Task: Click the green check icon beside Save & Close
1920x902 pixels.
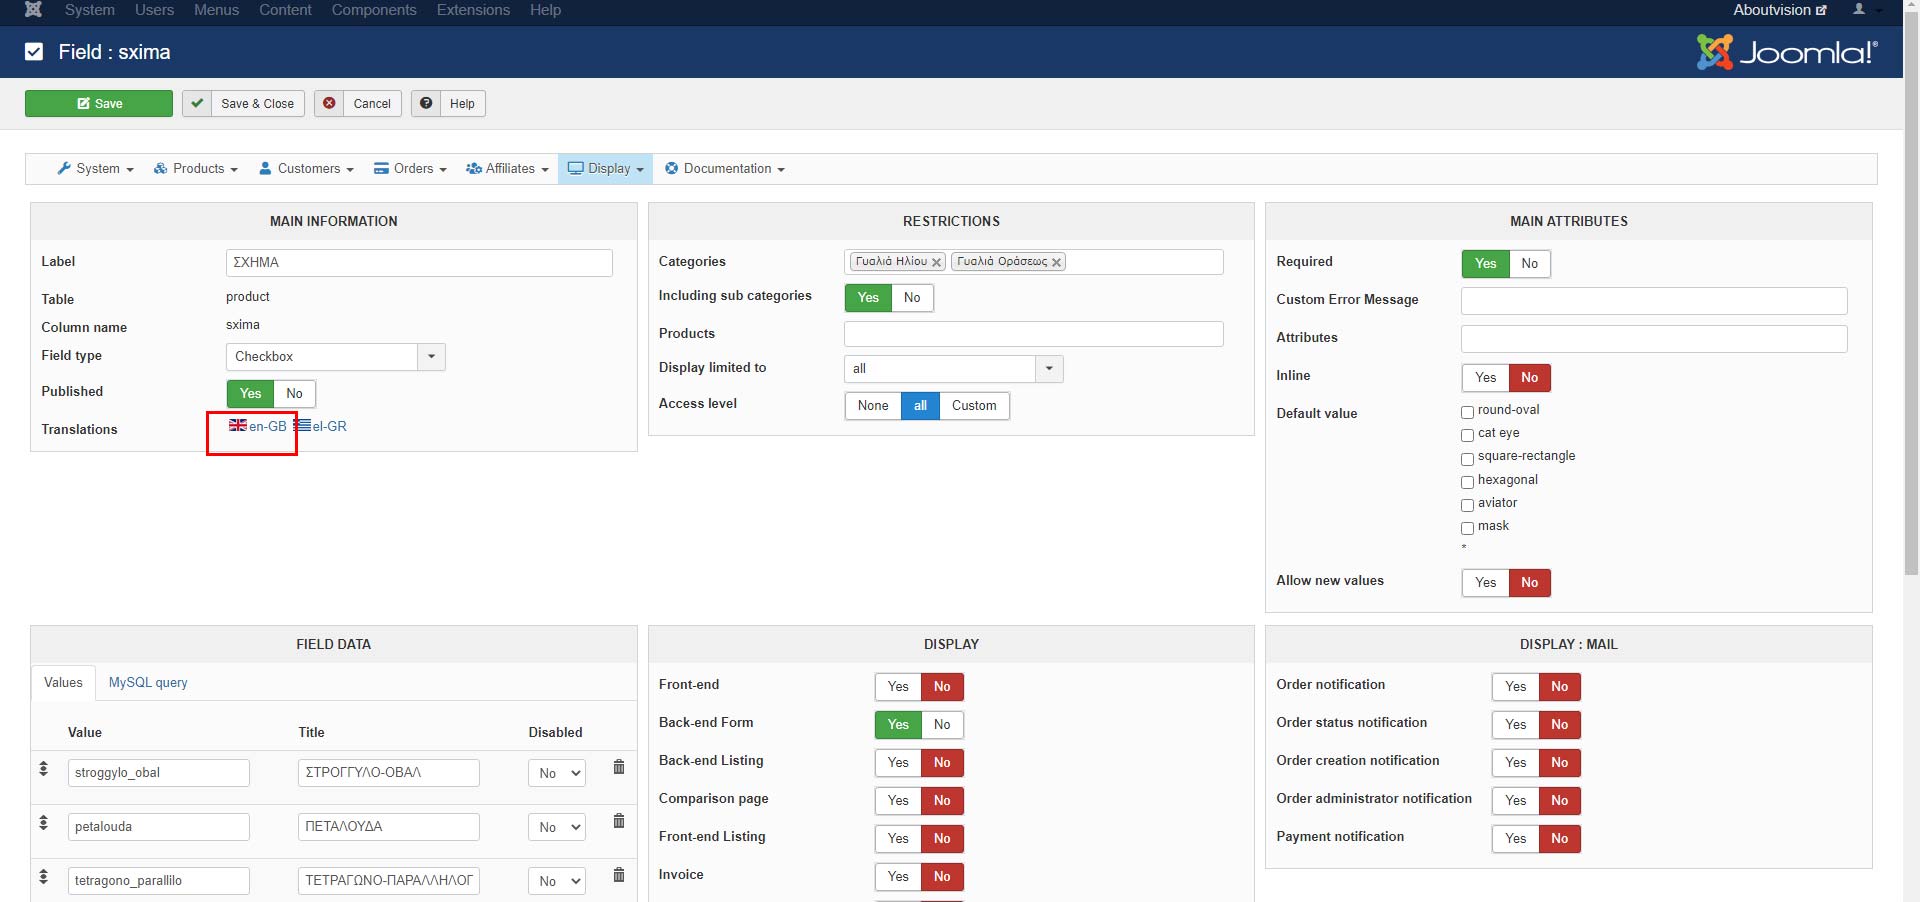Action: (197, 104)
